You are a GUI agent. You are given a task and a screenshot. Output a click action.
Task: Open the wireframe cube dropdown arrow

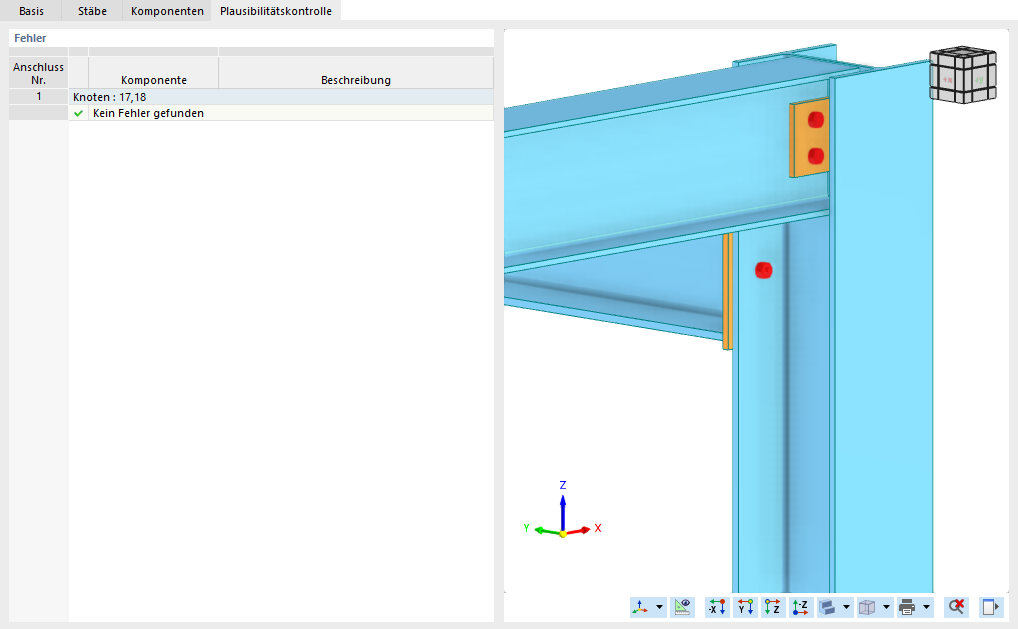click(886, 607)
